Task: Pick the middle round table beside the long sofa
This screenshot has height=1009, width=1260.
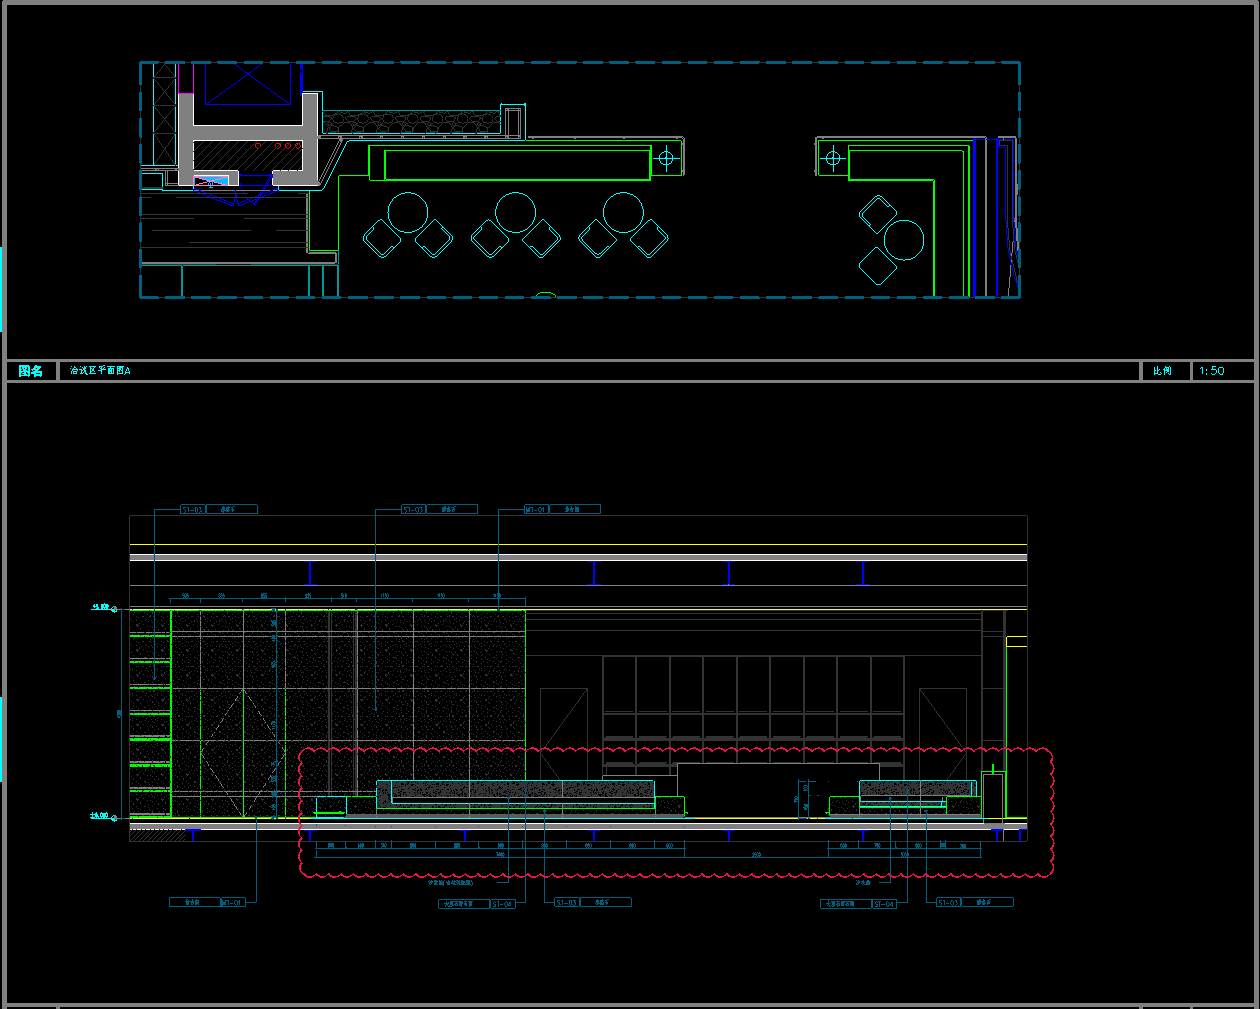Action: 516,212
